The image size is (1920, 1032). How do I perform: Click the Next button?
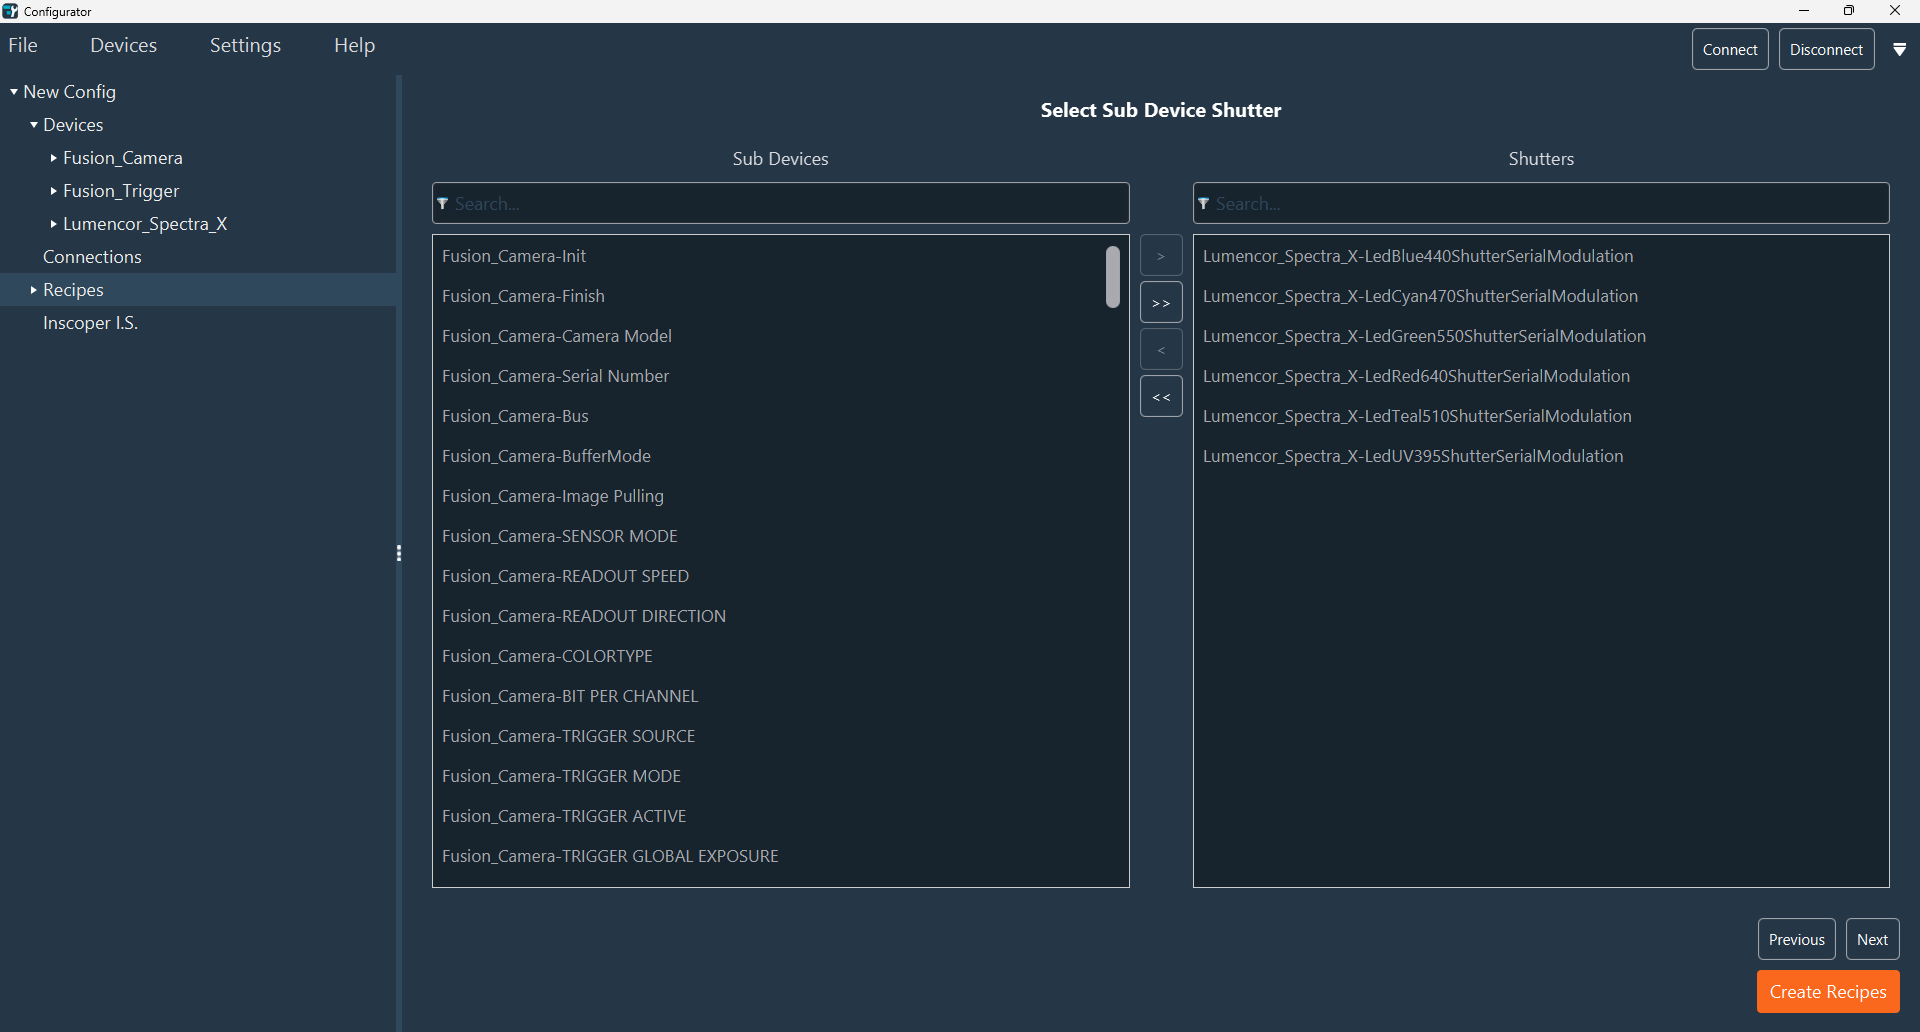pyautogui.click(x=1871, y=940)
